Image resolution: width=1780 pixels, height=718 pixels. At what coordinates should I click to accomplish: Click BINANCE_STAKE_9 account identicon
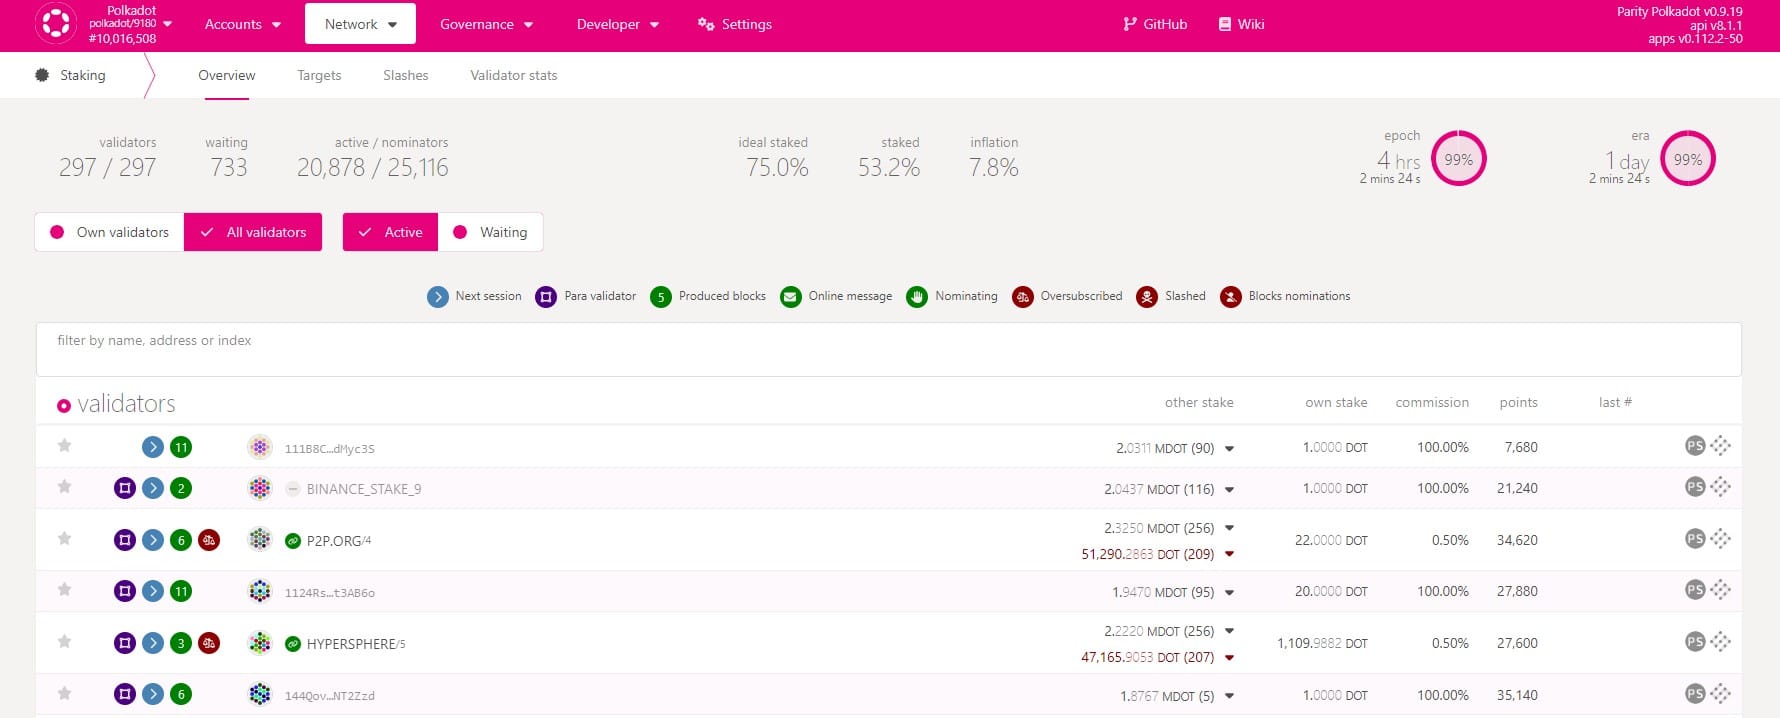click(260, 488)
